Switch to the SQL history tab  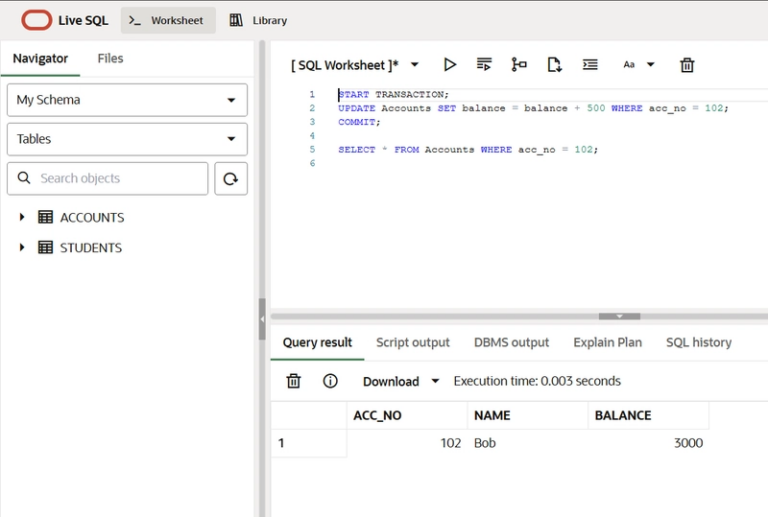(x=698, y=342)
